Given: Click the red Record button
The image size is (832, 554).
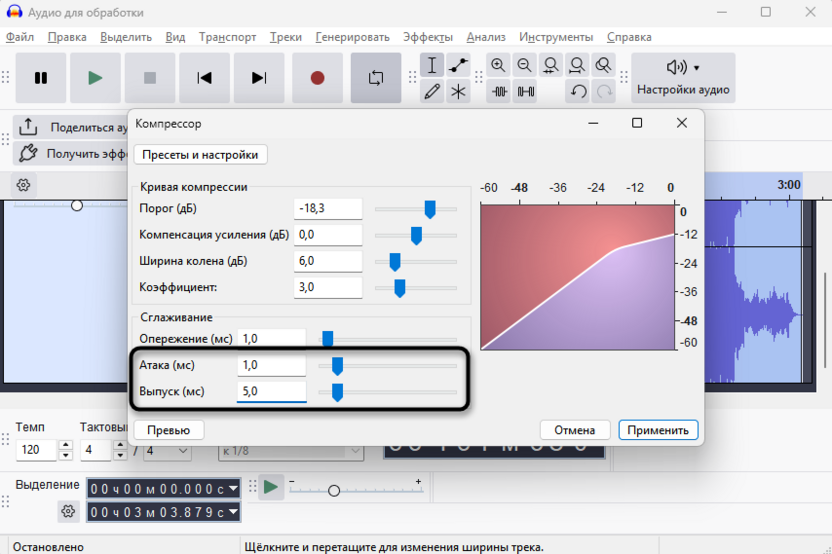Looking at the screenshot, I should [x=317, y=78].
